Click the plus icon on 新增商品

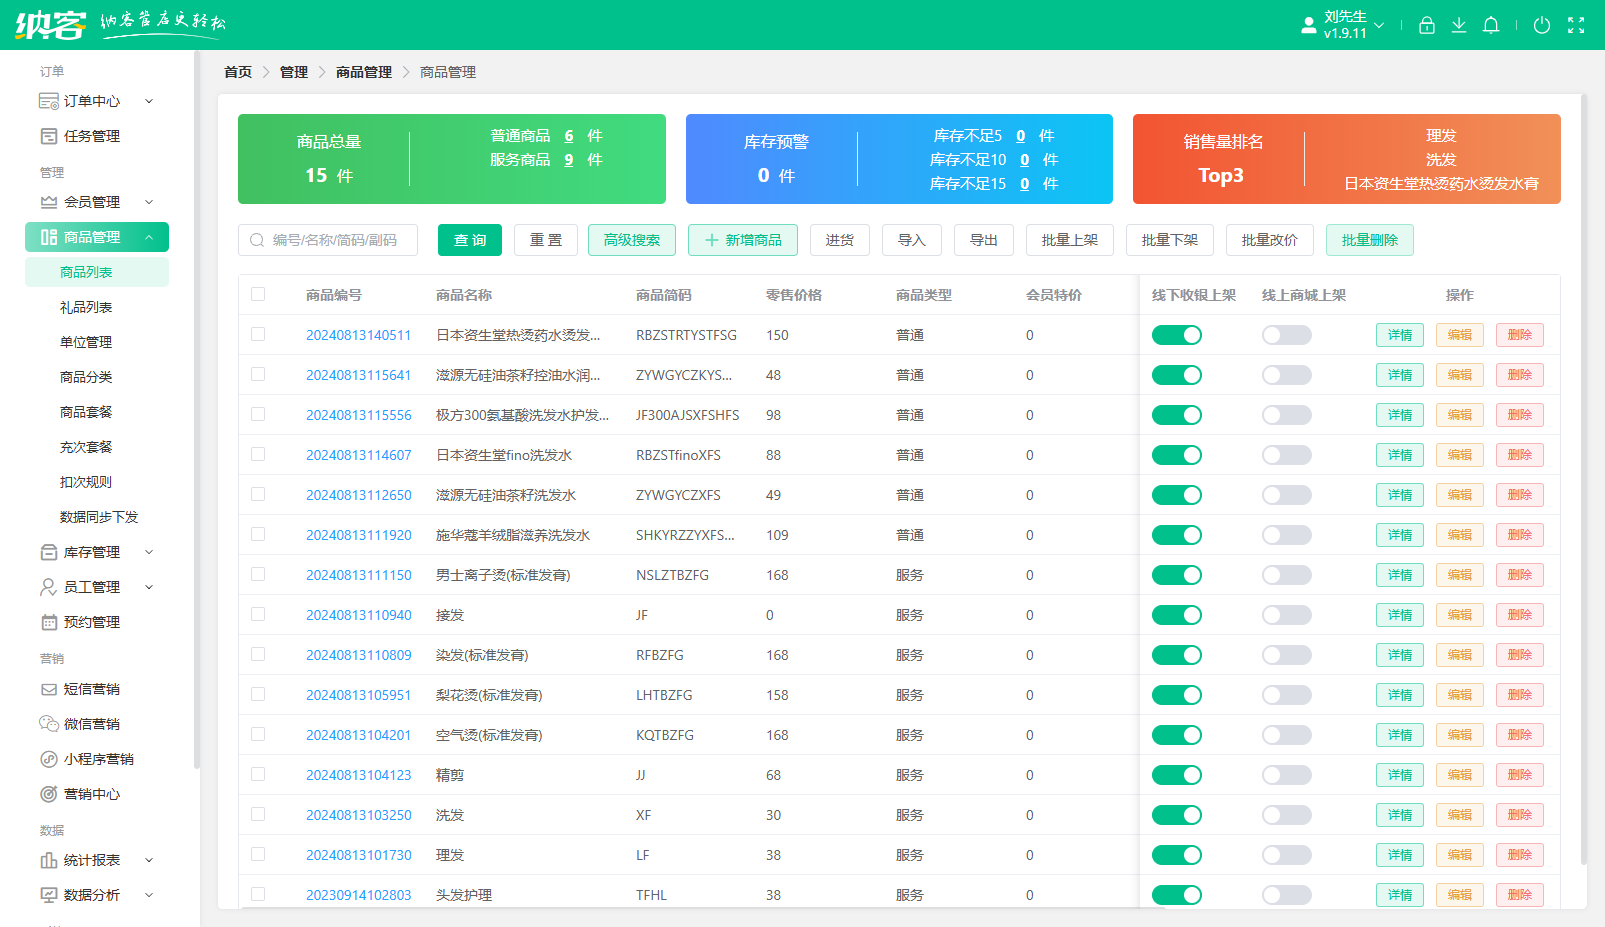pos(712,240)
